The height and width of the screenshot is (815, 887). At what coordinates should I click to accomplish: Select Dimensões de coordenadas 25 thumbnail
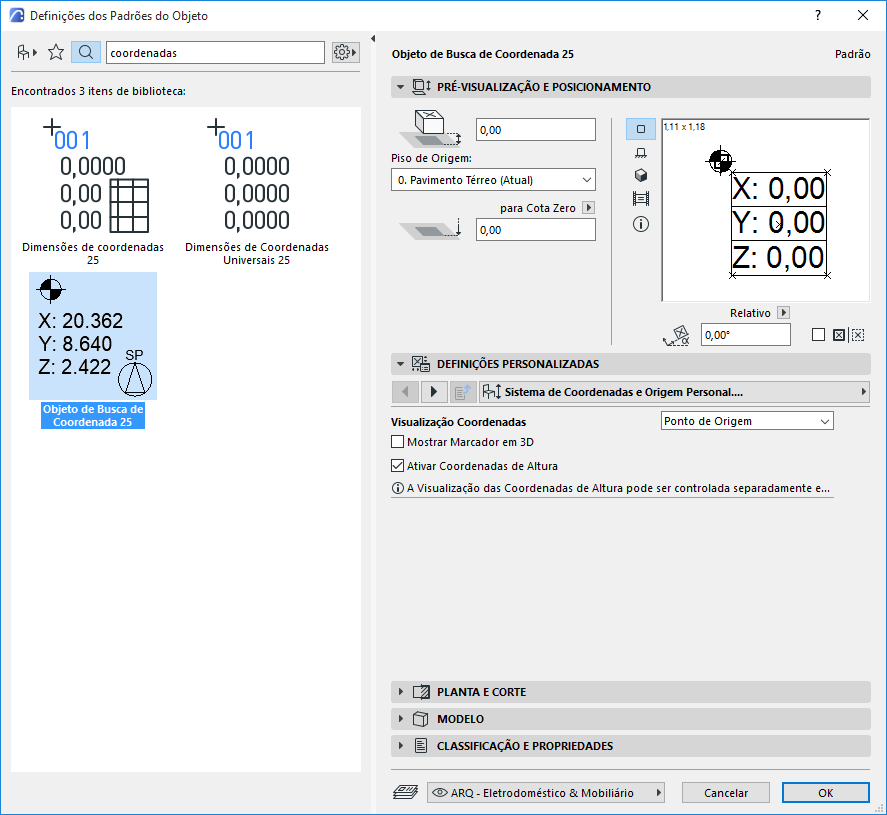93,191
